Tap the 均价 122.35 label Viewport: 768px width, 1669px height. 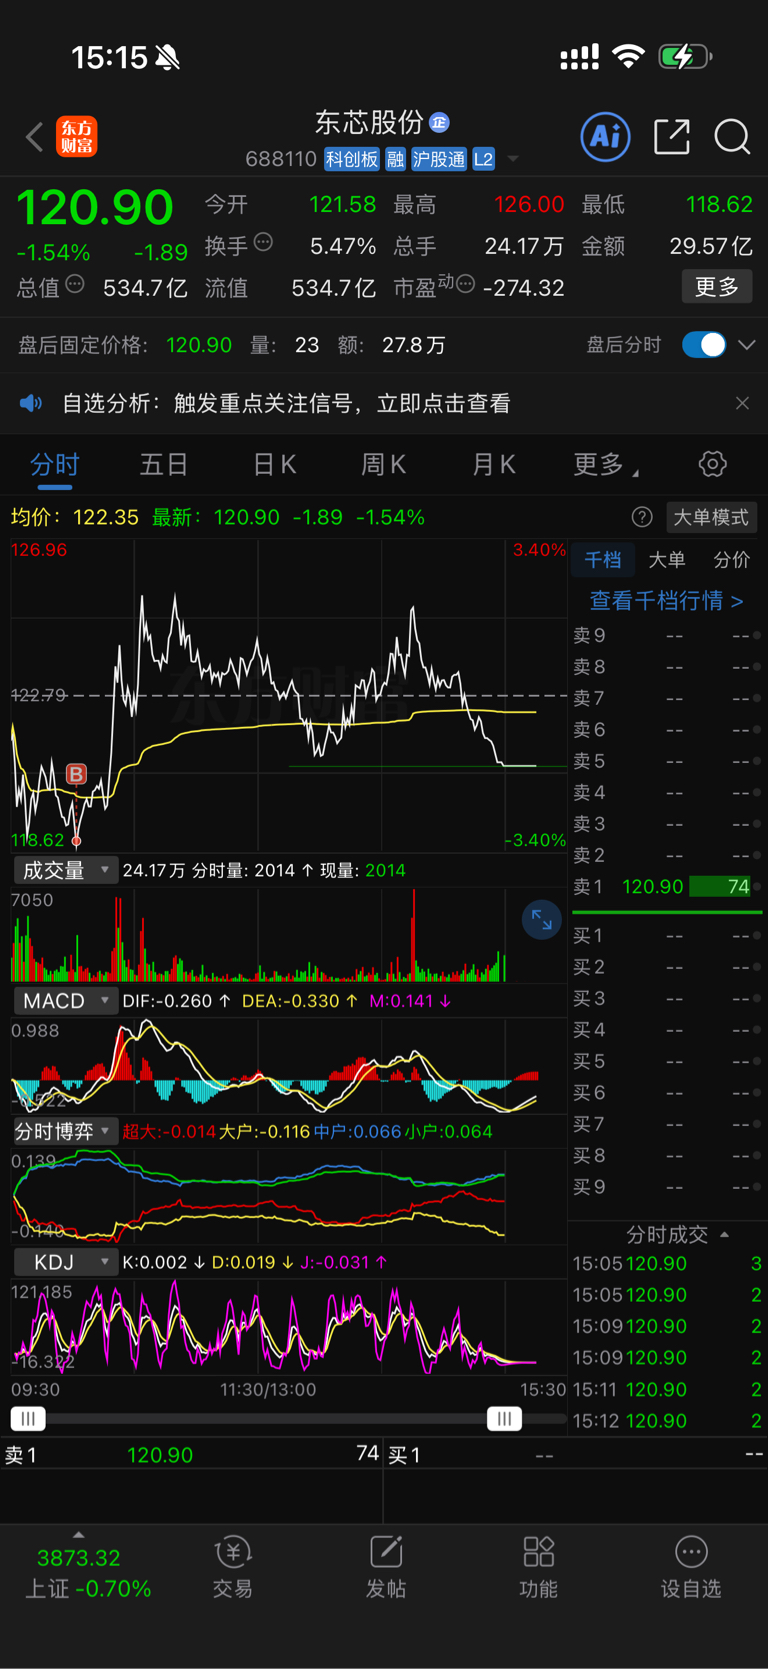pos(75,517)
